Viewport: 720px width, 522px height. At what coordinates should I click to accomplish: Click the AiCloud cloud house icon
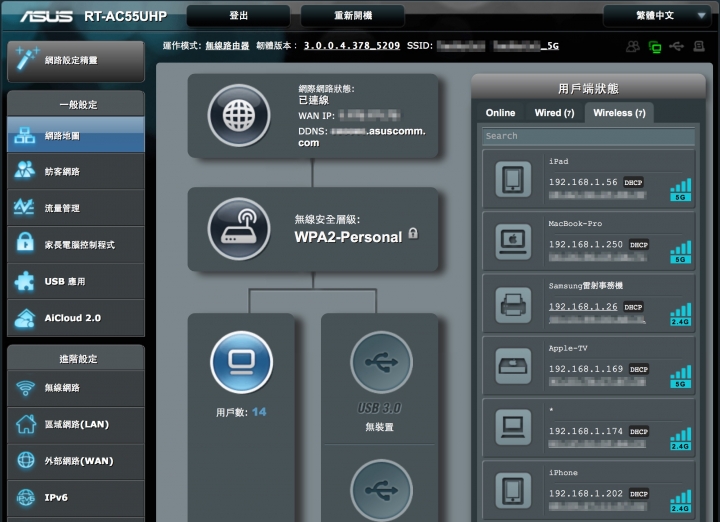pyautogui.click(x=24, y=318)
